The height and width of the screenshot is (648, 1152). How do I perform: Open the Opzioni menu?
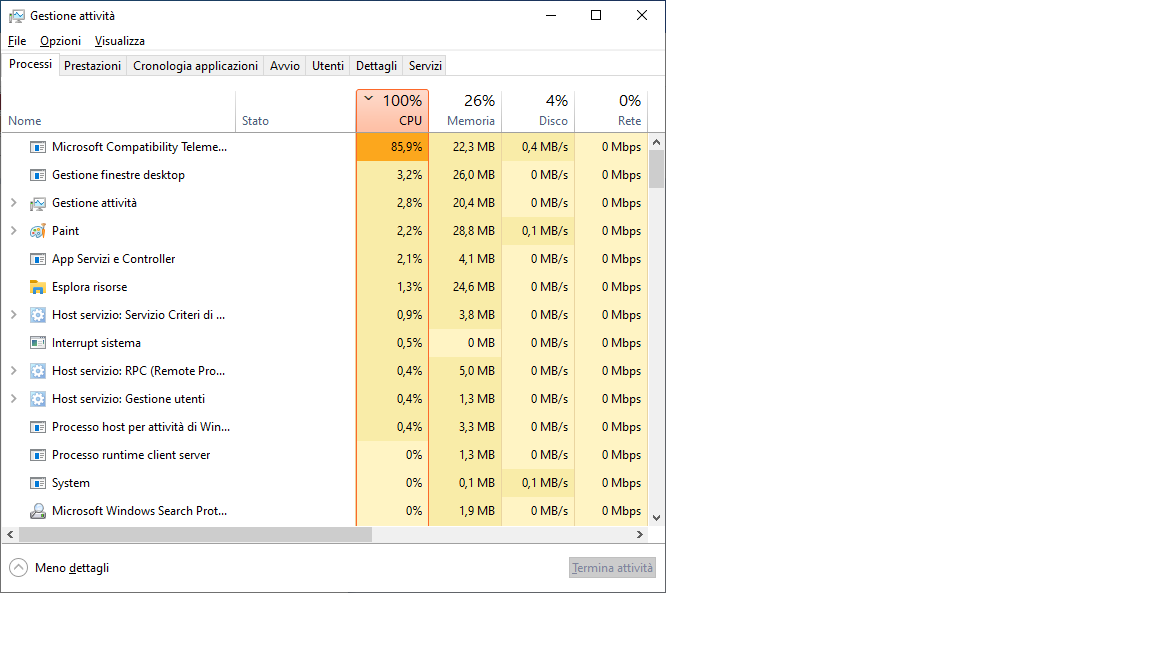pos(60,41)
